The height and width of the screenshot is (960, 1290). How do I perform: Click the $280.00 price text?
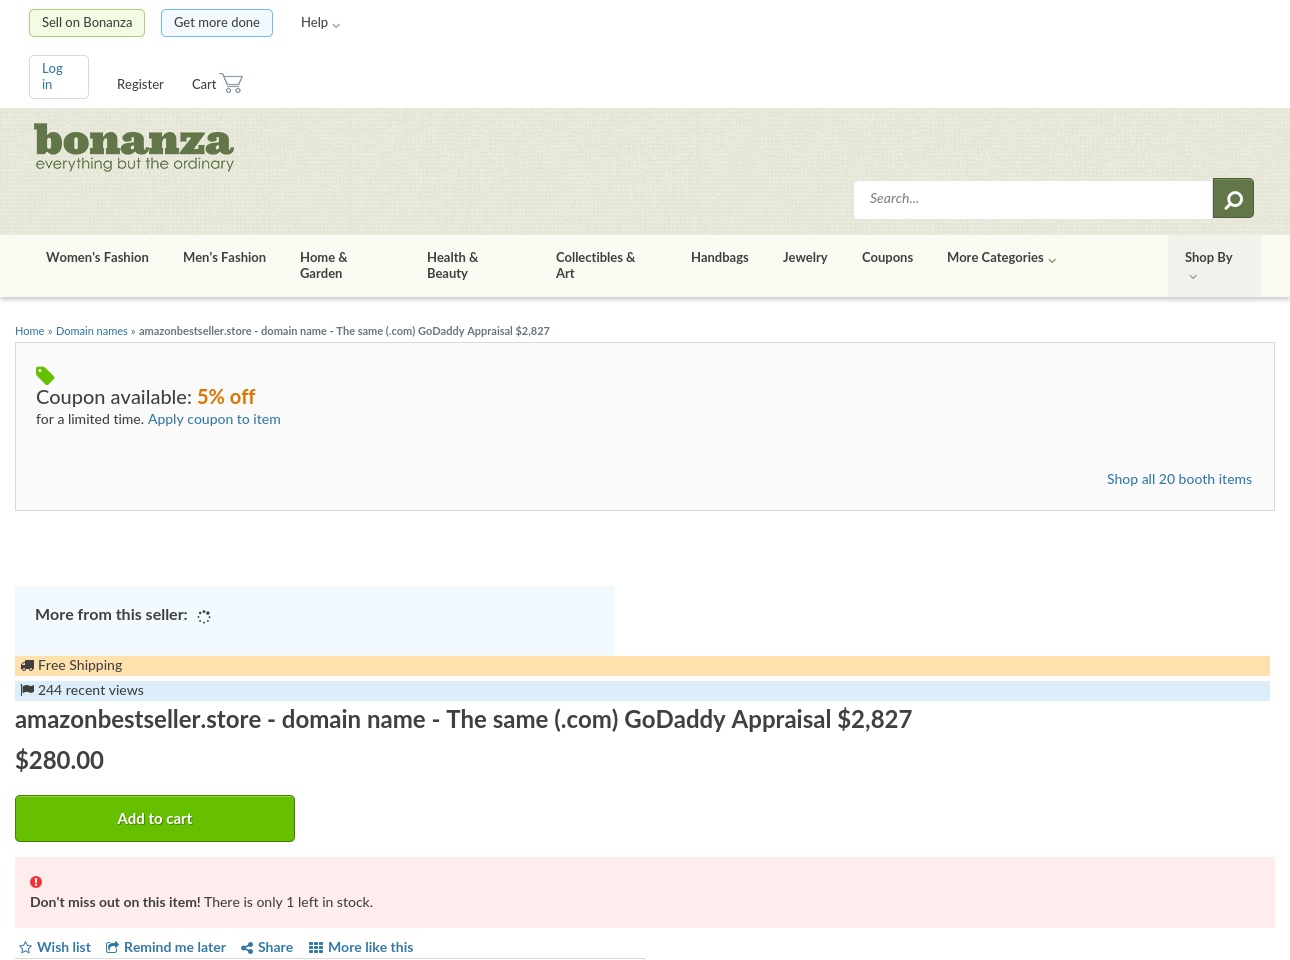point(59,760)
